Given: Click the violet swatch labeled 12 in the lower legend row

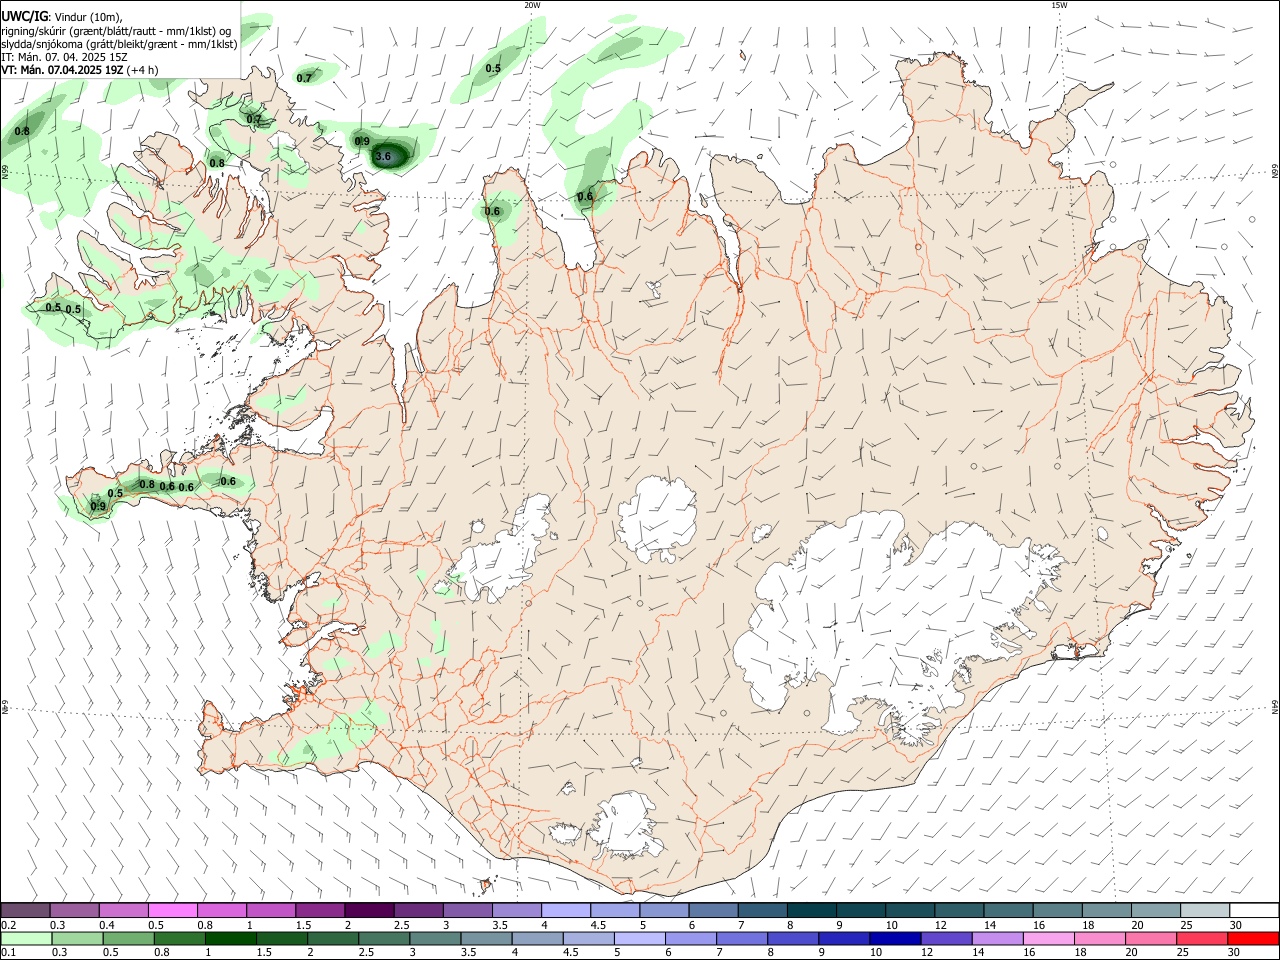Looking at the screenshot, I should tap(946, 938).
